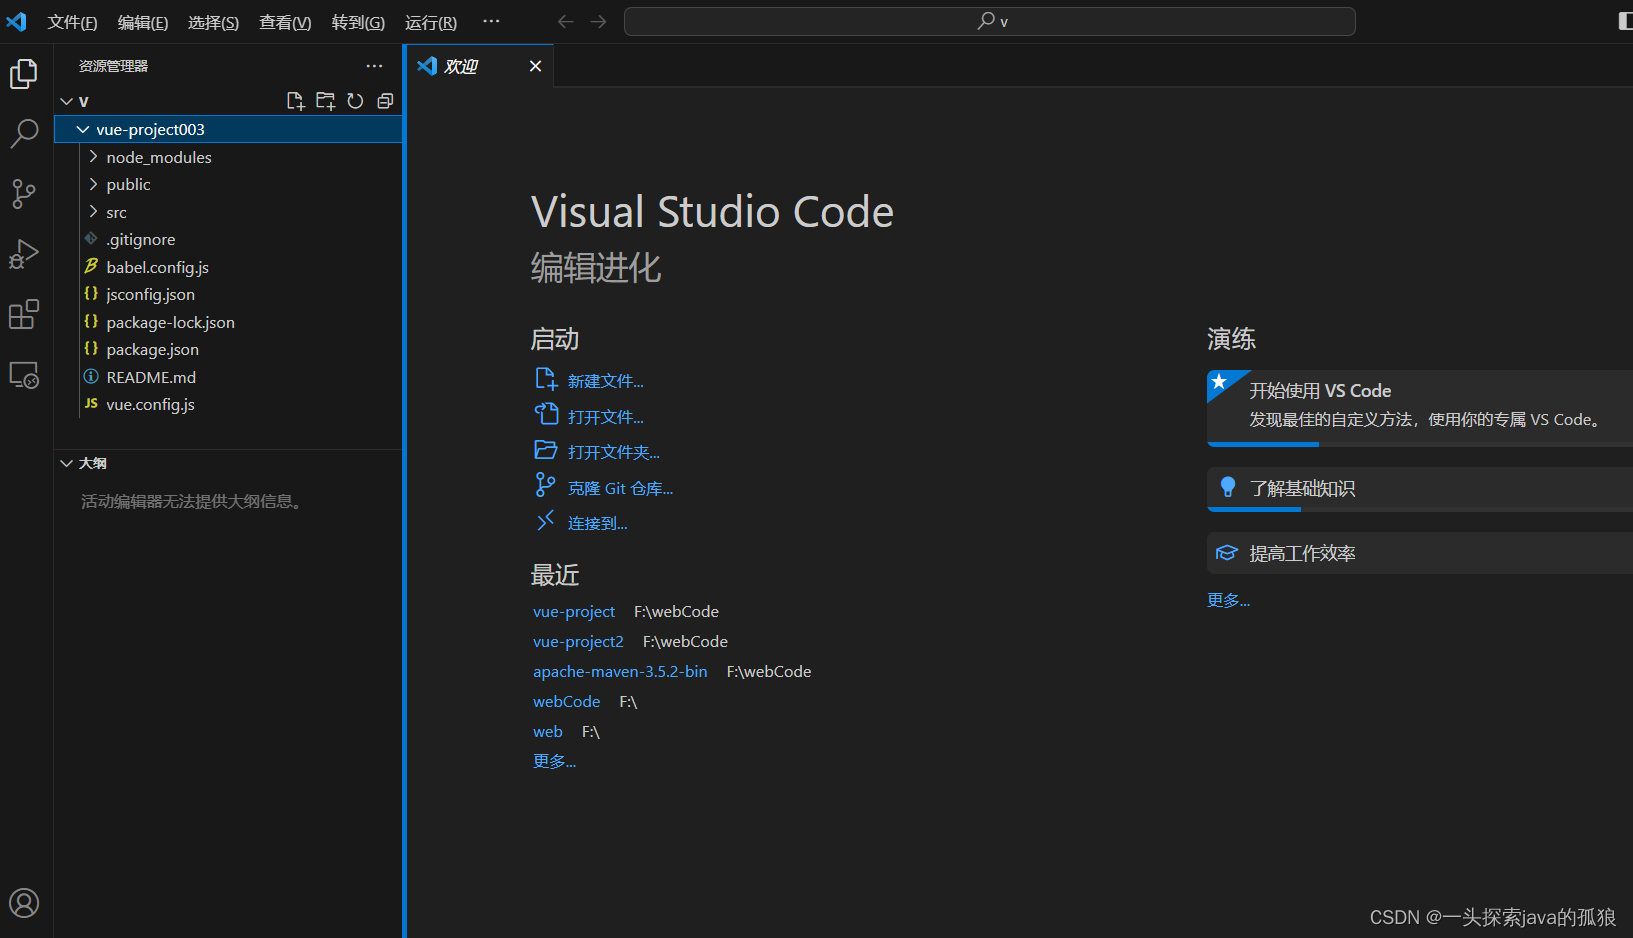This screenshot has height=938, width=1633.
Task: Click the graduation cap icon of 提高工作效率
Action: (1227, 553)
